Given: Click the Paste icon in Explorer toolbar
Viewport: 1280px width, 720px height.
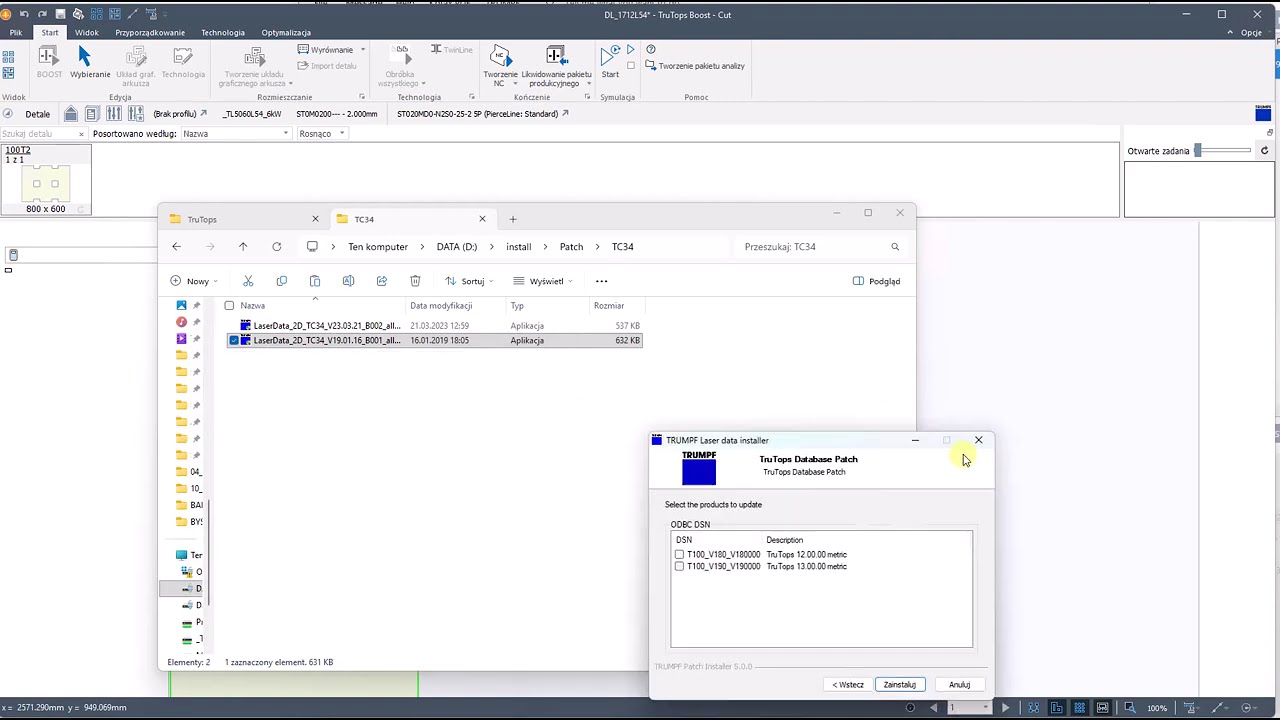Looking at the screenshot, I should coord(315,281).
